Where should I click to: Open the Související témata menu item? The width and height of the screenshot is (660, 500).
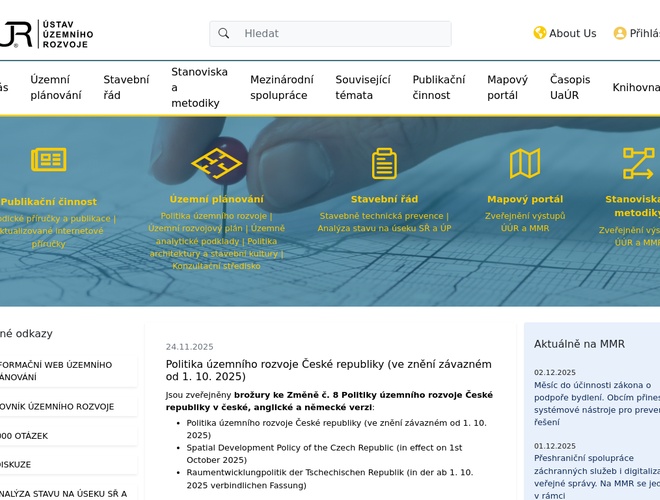coord(363,88)
